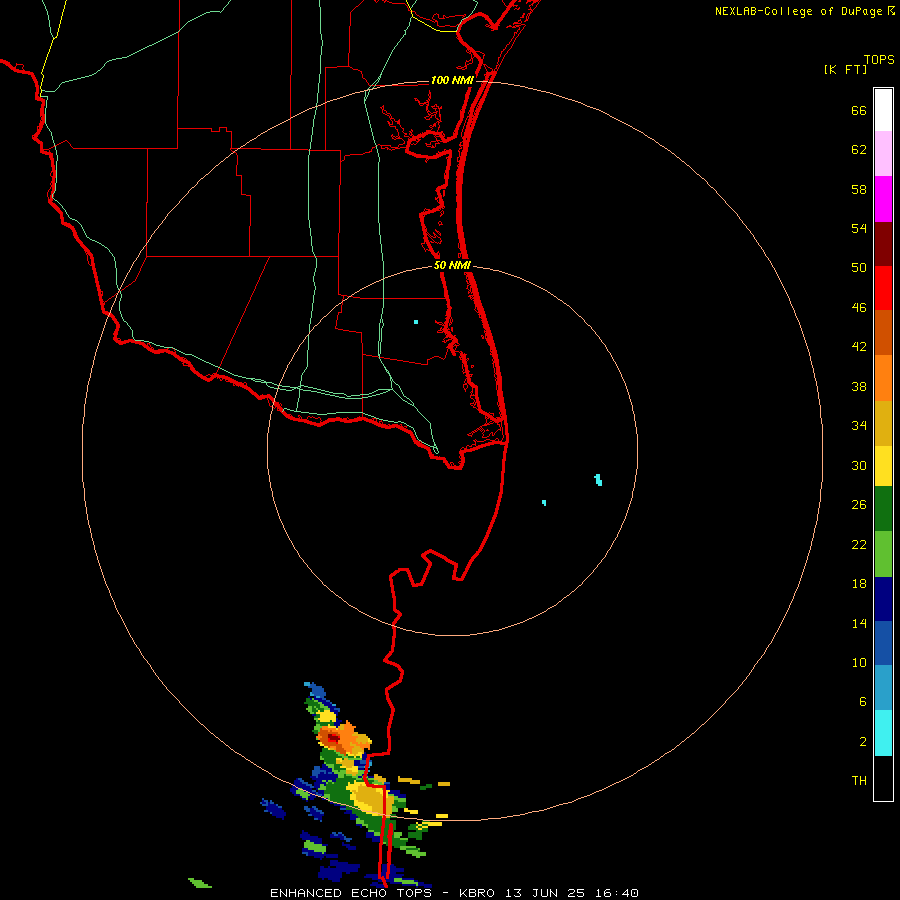Select the dark orange legend swatch
This screenshot has height=900, width=900.
pyautogui.click(x=883, y=333)
